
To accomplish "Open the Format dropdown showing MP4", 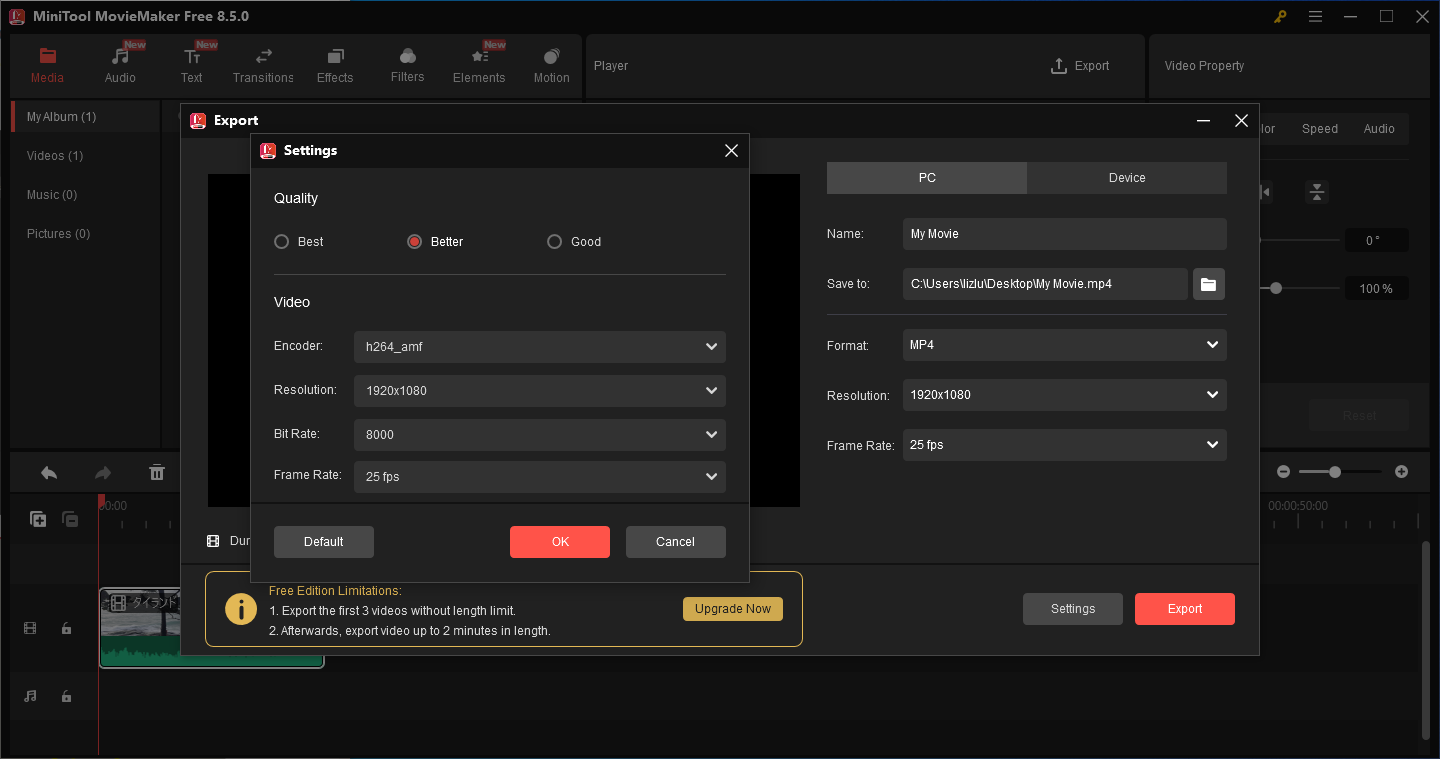I will pyautogui.click(x=1064, y=345).
